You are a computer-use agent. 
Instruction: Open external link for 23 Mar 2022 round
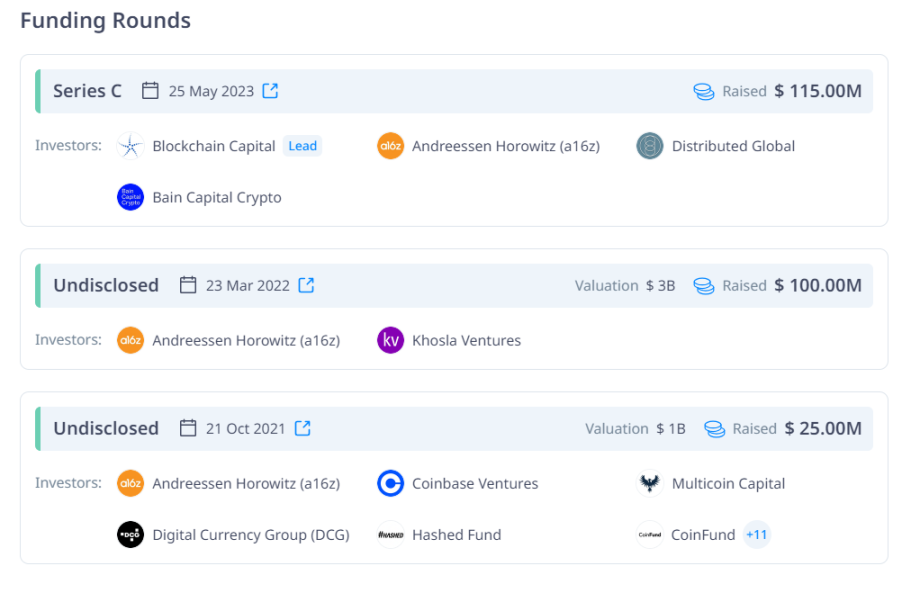(x=306, y=285)
